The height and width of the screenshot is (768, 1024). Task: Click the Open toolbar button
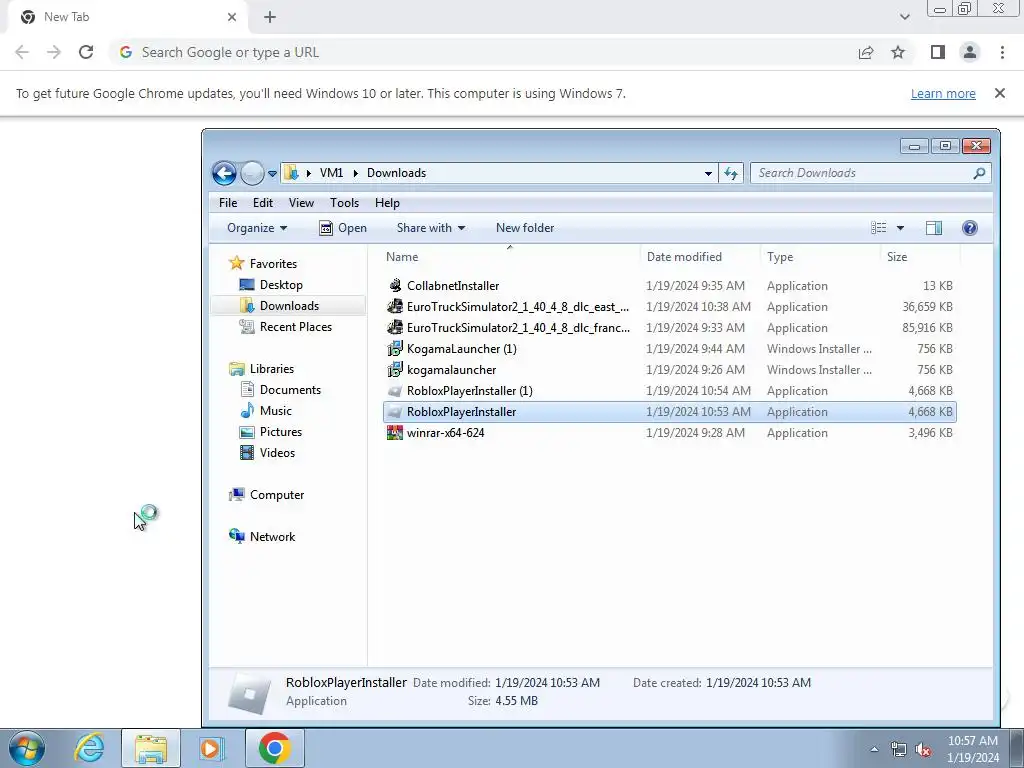click(343, 228)
